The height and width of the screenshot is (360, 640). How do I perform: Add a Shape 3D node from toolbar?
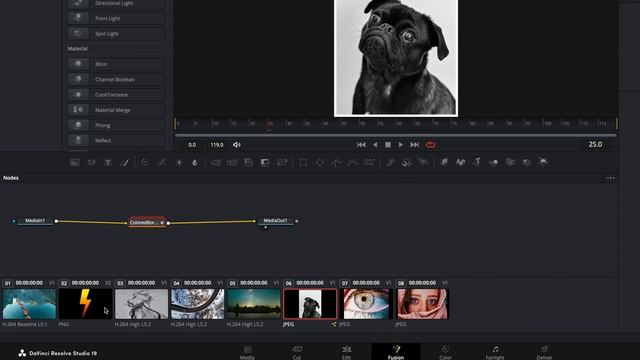pos(460,162)
